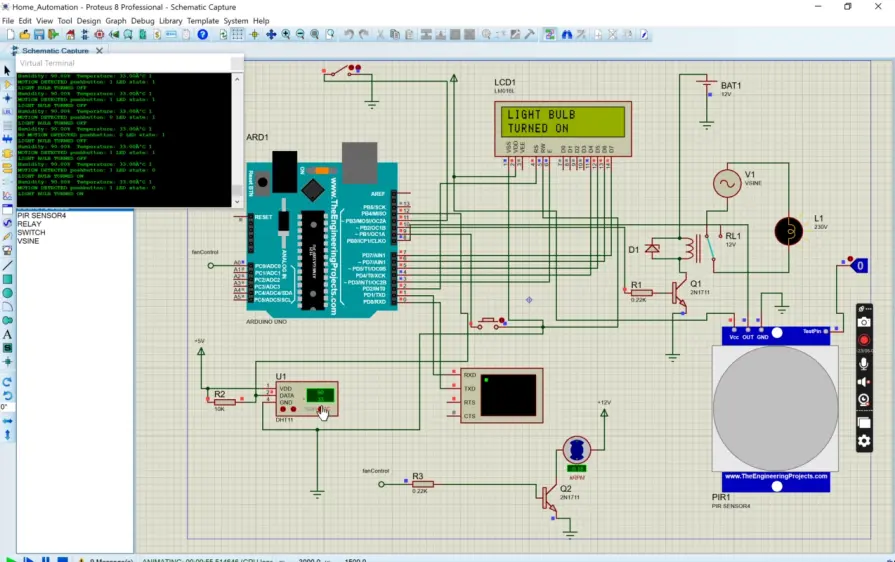Click the X-Mirror horizontal flip icon
The width and height of the screenshot is (895, 562).
coord(7,421)
